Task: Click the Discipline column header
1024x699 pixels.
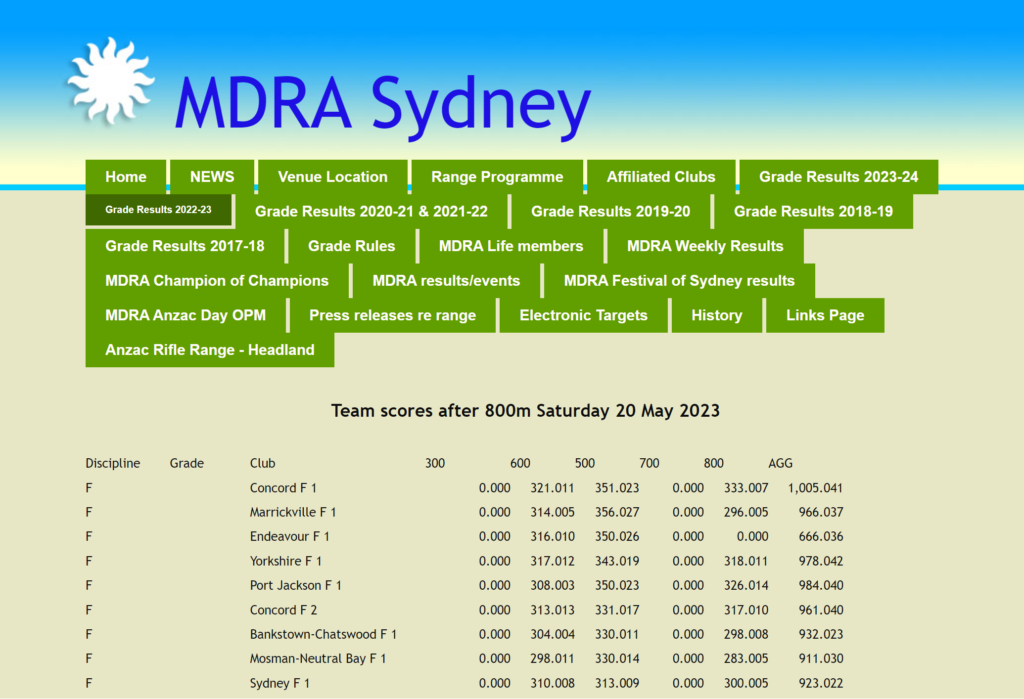Action: (x=112, y=463)
